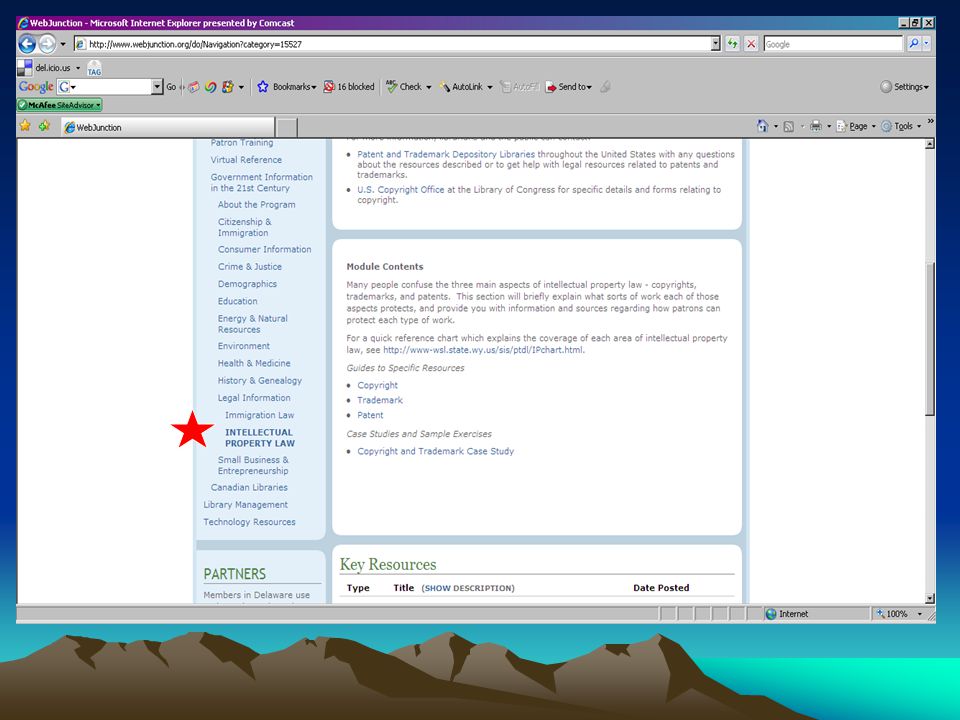
Task: Open the Check dropdown arrow
Action: tap(429, 88)
